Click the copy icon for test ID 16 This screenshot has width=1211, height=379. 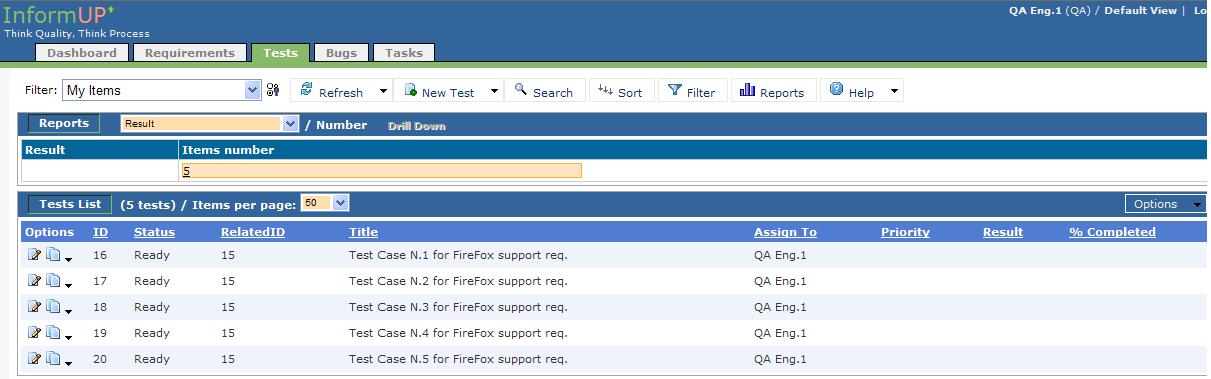[53, 255]
